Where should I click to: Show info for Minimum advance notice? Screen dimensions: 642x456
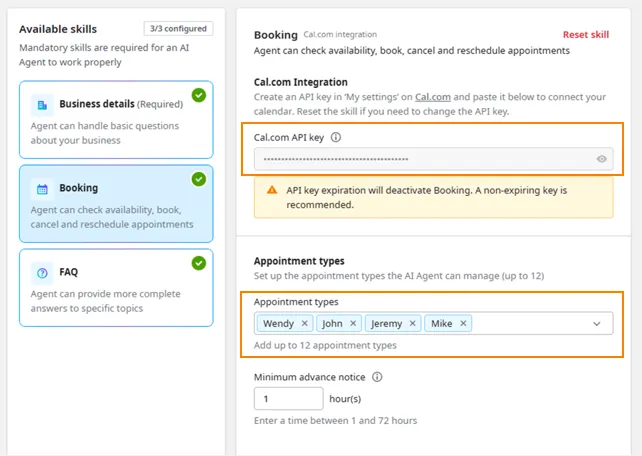coord(377,377)
